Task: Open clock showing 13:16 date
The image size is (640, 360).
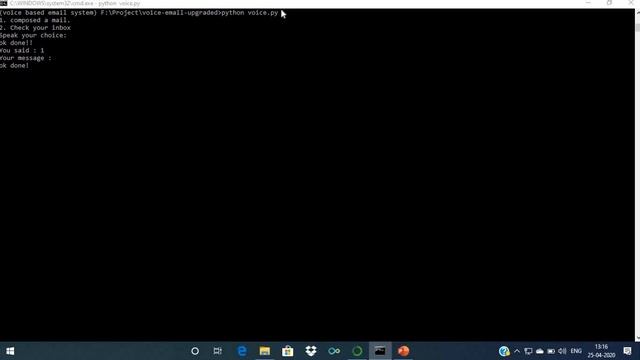Action: (x=601, y=351)
